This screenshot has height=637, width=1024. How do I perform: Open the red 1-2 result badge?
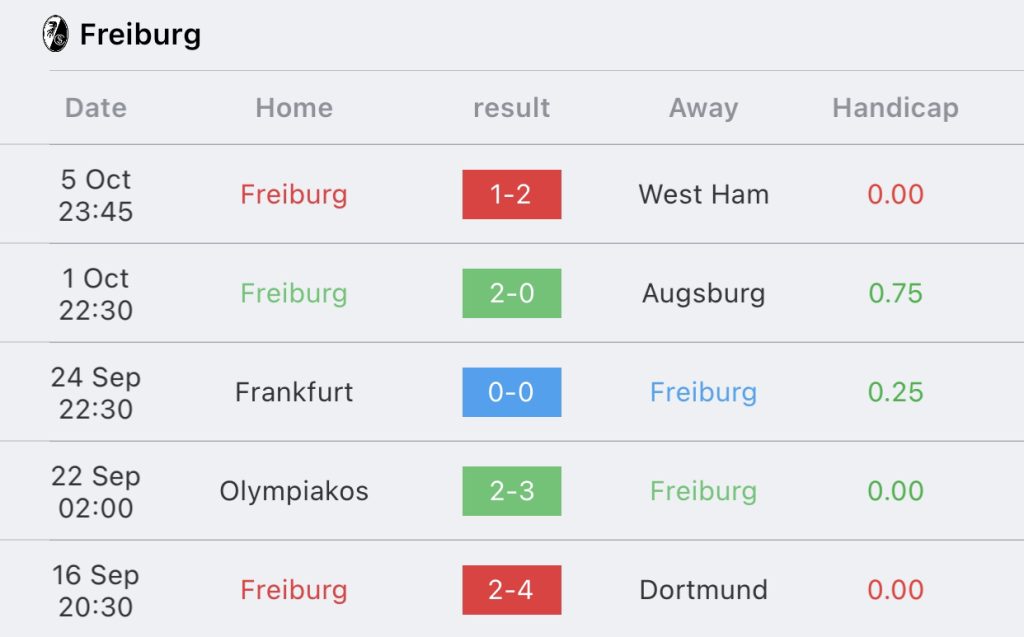[x=511, y=194]
